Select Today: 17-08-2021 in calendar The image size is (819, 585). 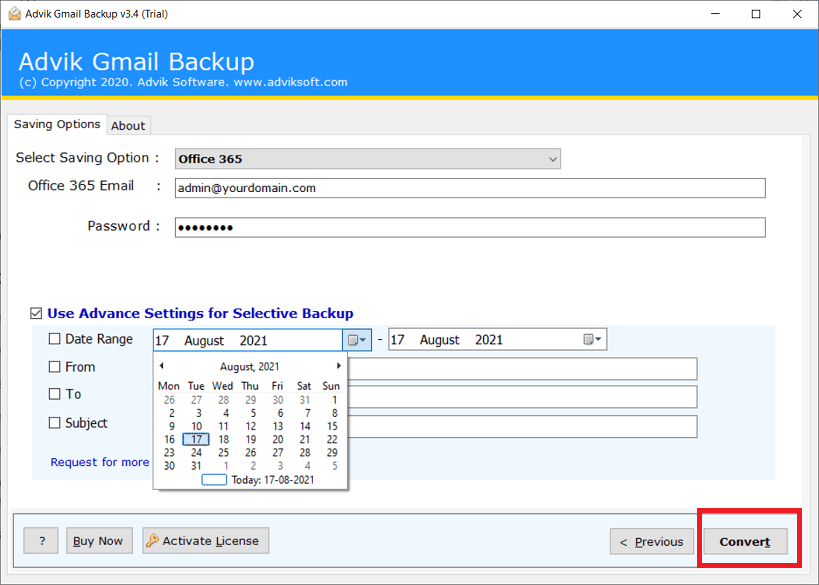[x=259, y=479]
